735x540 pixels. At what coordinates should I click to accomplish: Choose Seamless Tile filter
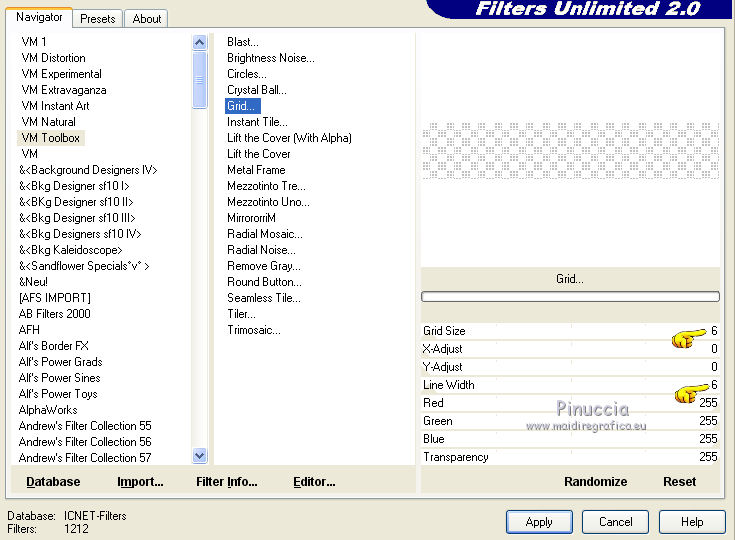coord(264,298)
